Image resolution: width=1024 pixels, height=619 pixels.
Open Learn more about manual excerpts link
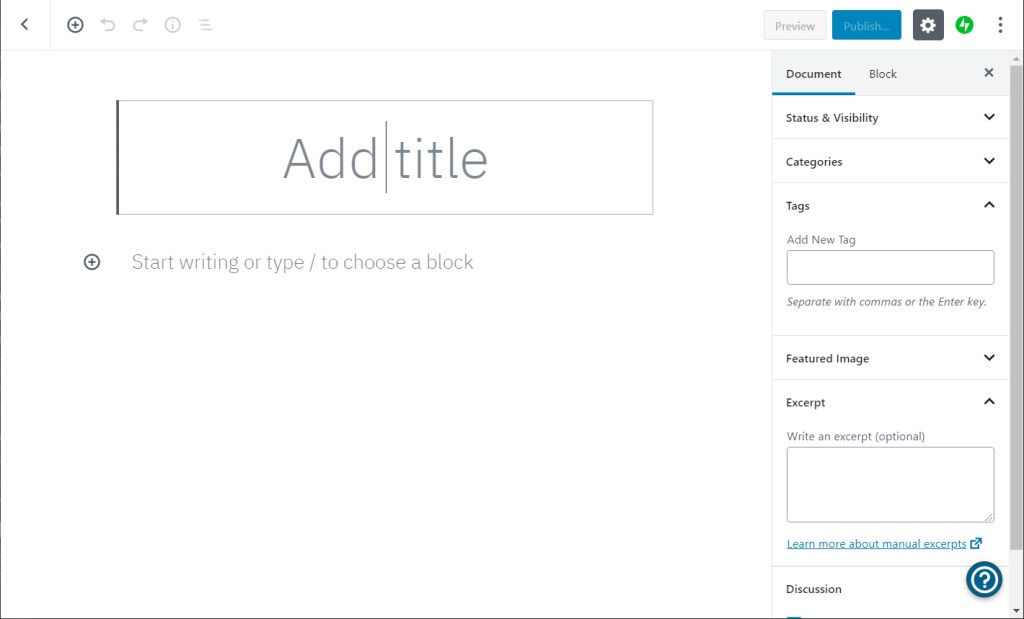[877, 544]
